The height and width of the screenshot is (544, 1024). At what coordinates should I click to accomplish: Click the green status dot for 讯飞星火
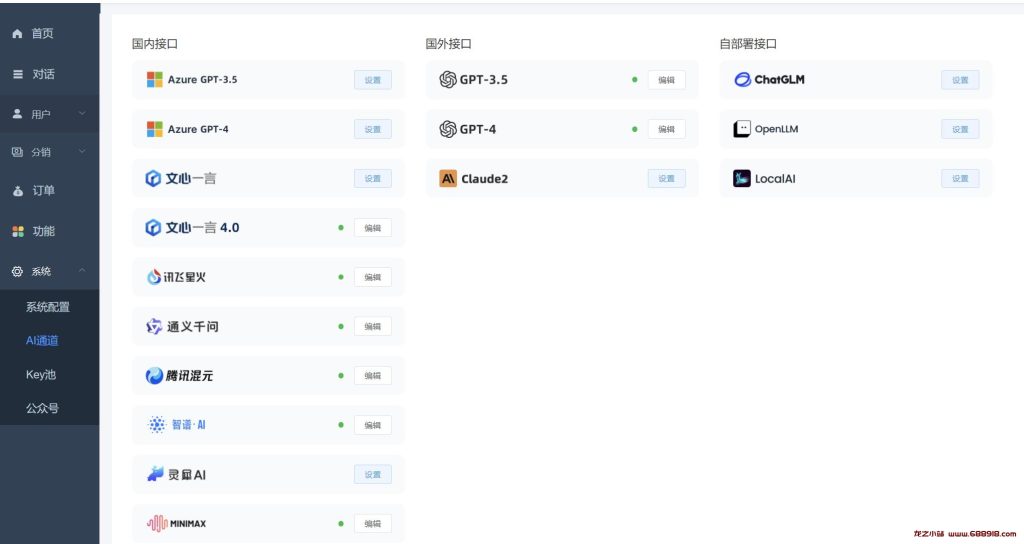coord(341,277)
